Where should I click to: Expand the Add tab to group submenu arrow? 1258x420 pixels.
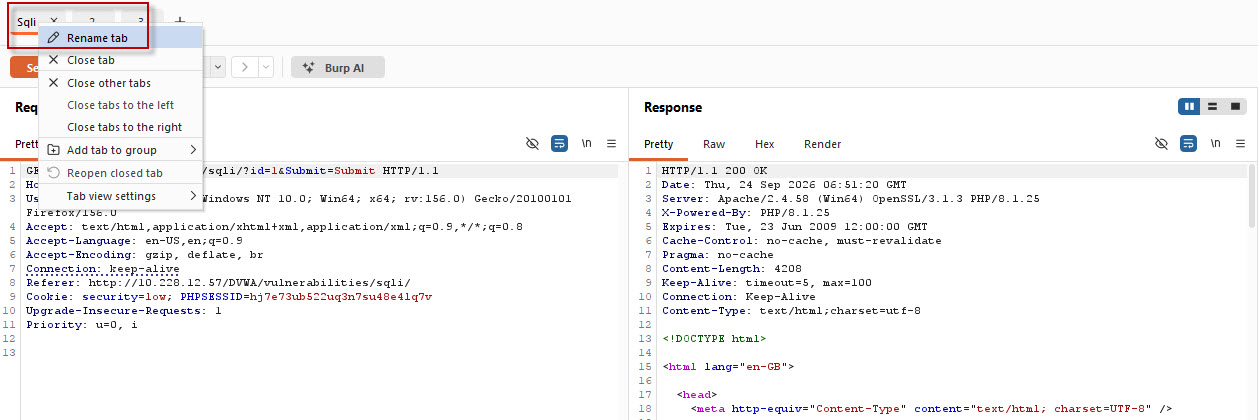(x=193, y=150)
